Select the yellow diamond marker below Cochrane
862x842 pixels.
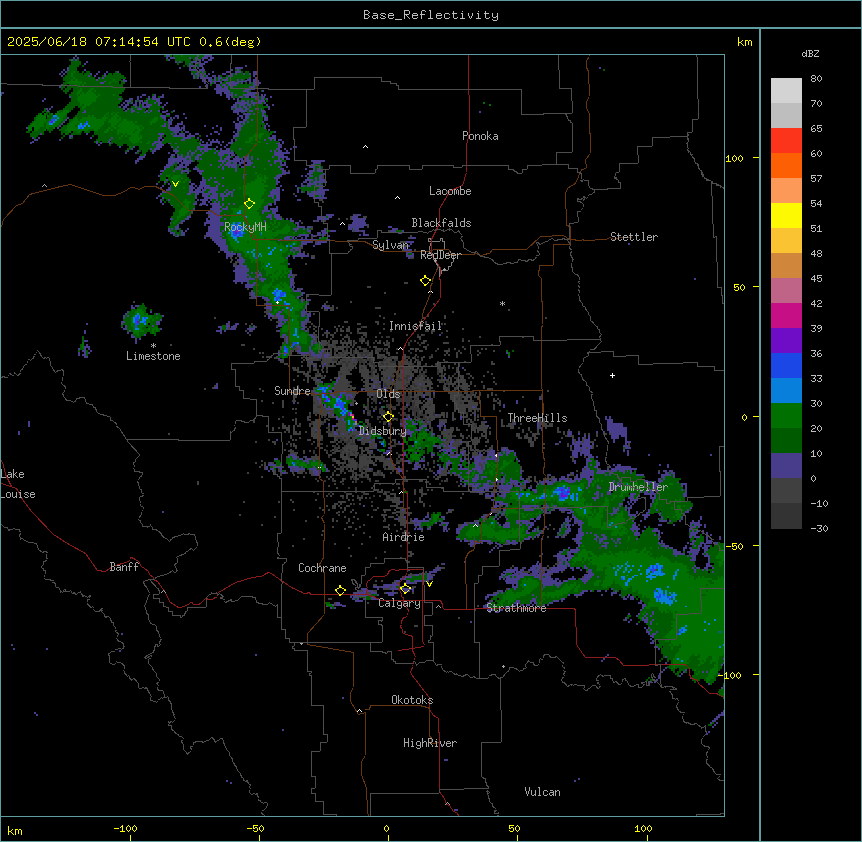pos(340,591)
